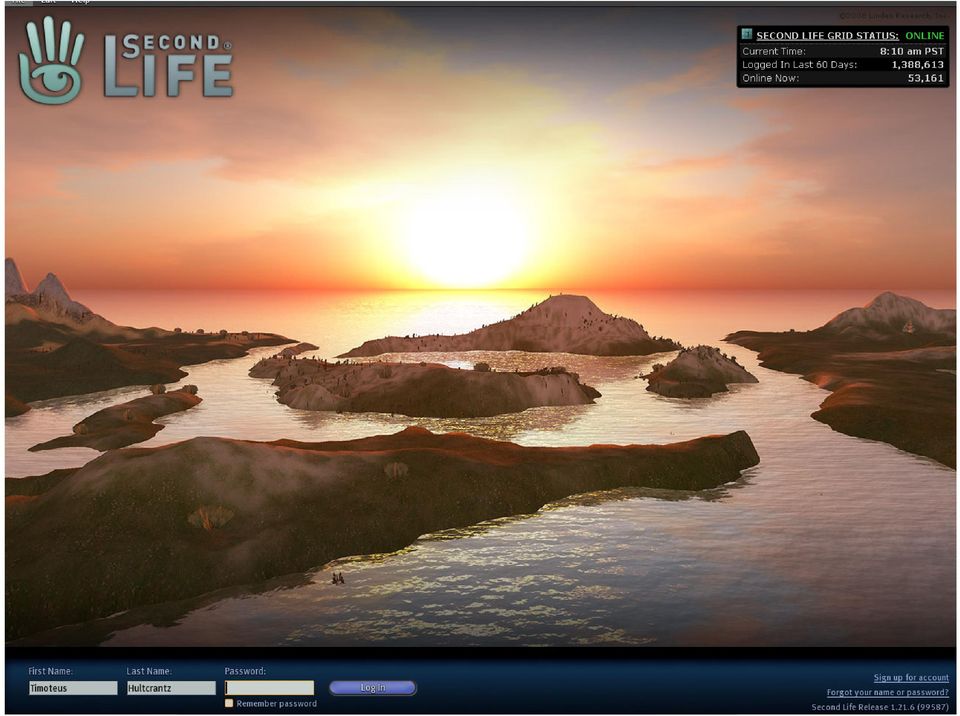960x716 pixels.
Task: Click the "Password:" label
Action: click(245, 671)
